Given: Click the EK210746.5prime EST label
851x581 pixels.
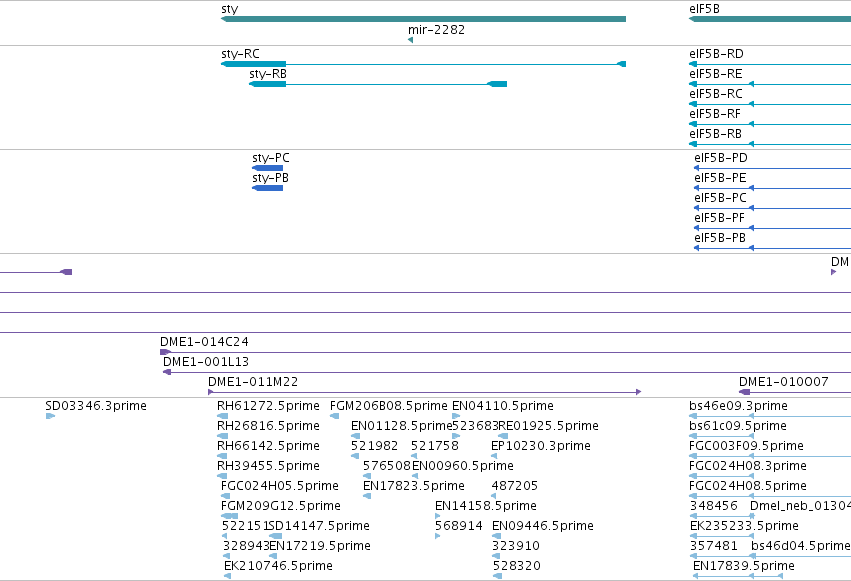Looking at the screenshot, I should click(278, 566).
